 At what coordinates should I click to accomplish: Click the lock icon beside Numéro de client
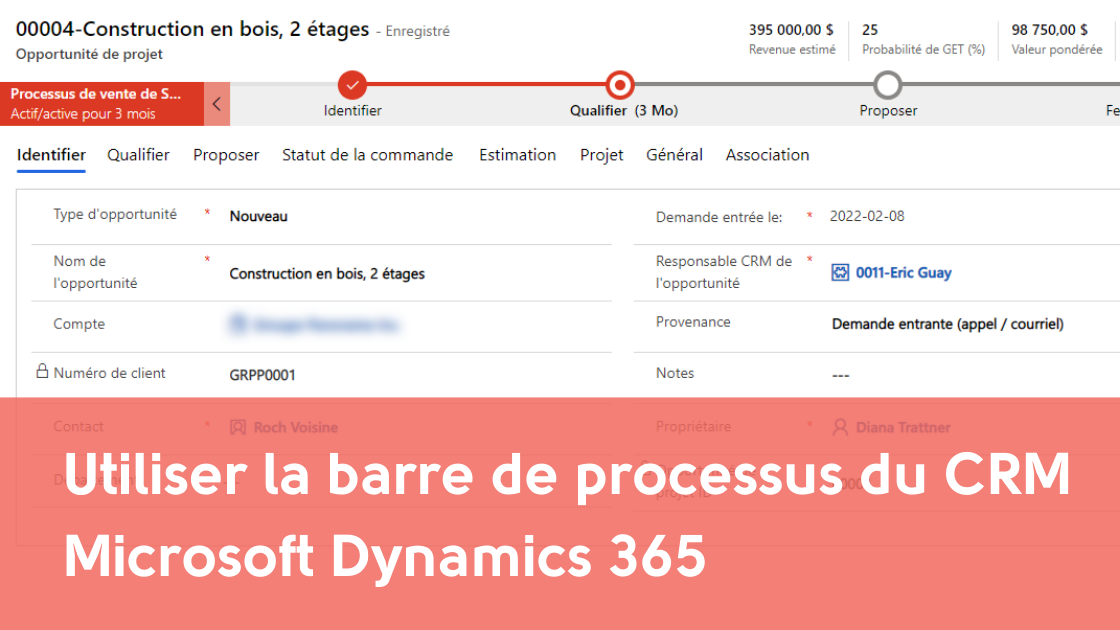(42, 372)
